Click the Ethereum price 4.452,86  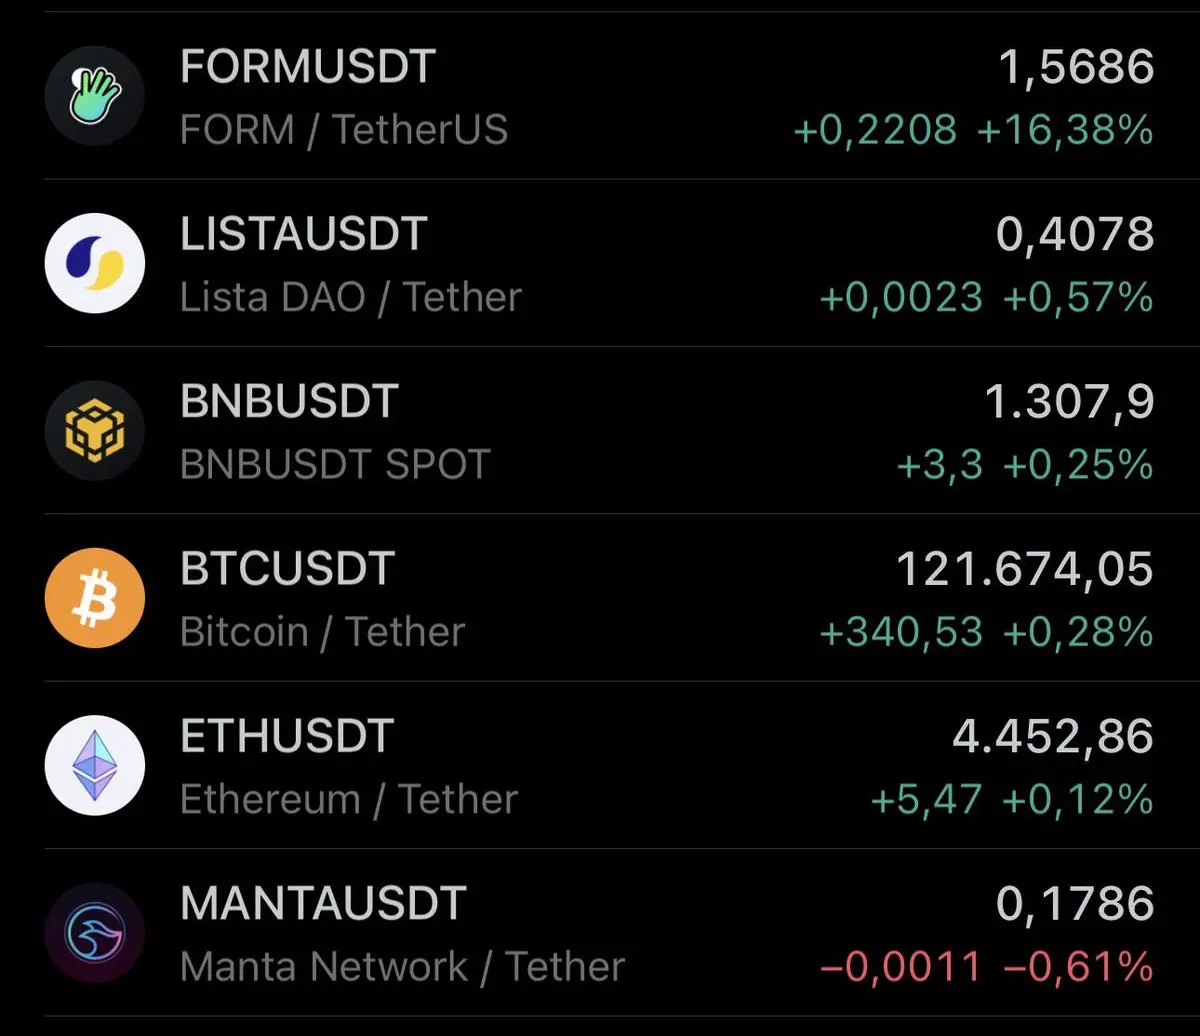coord(1053,737)
